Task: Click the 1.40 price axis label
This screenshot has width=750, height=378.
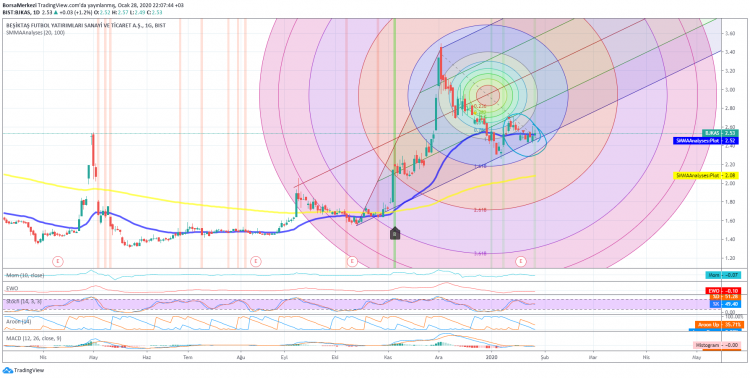Action: point(729,239)
